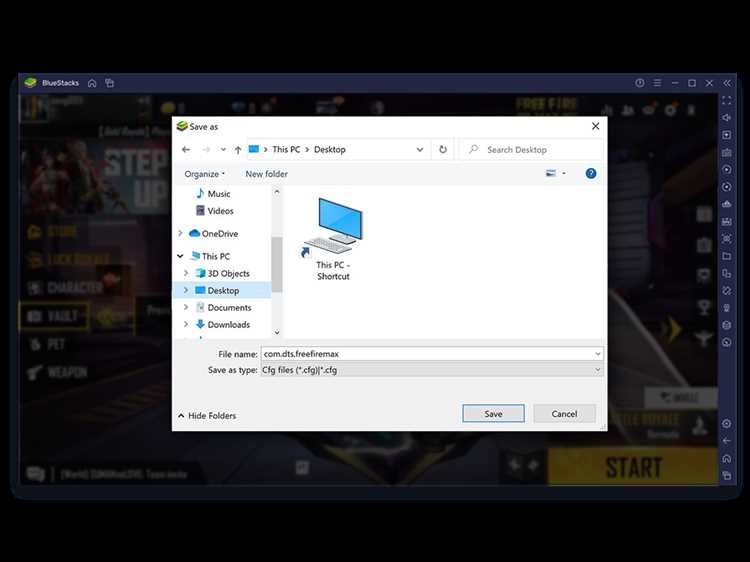The image size is (750, 562).
Task: Expand the Documents tree node
Action: pyautogui.click(x=186, y=308)
